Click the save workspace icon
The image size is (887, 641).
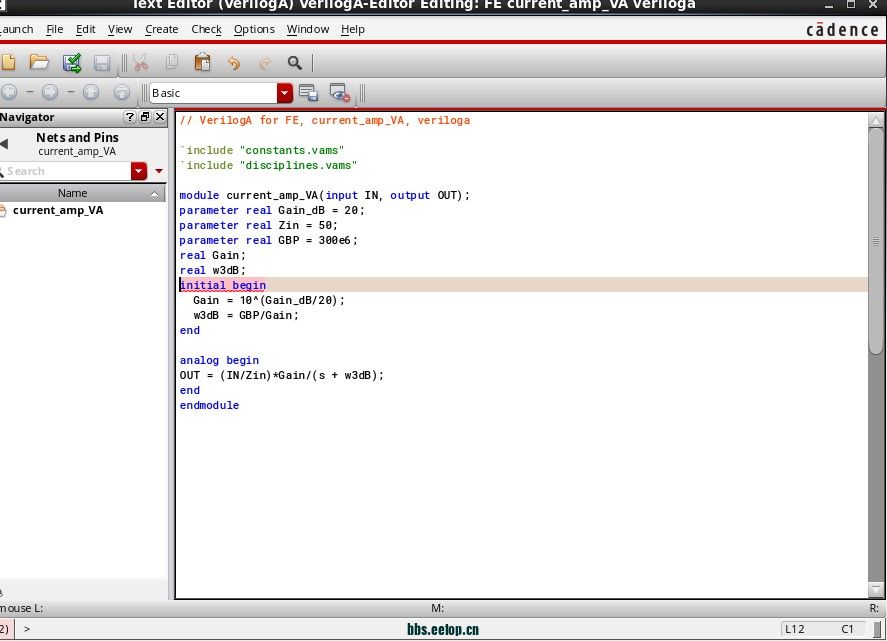coord(308,92)
